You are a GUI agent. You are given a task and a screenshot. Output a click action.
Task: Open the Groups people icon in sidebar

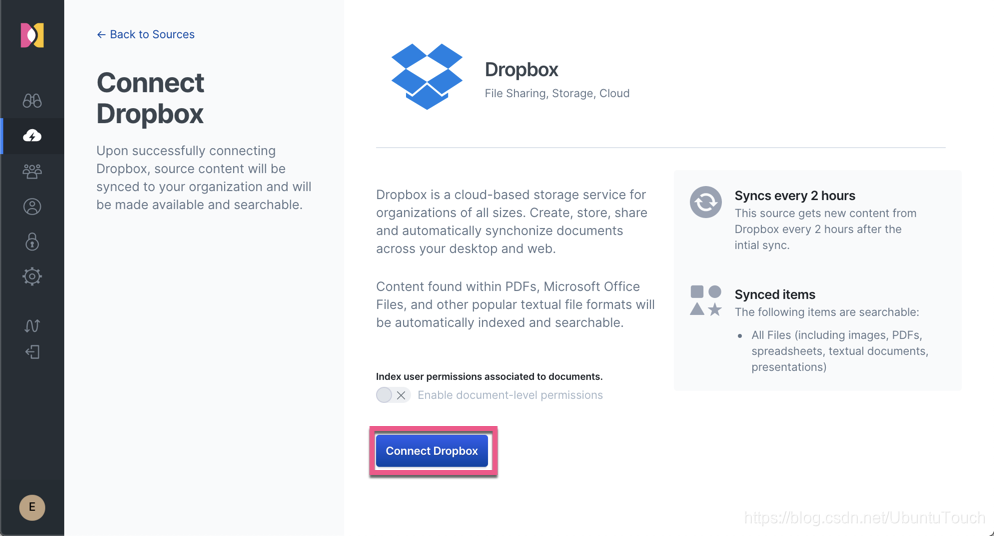pyautogui.click(x=32, y=171)
